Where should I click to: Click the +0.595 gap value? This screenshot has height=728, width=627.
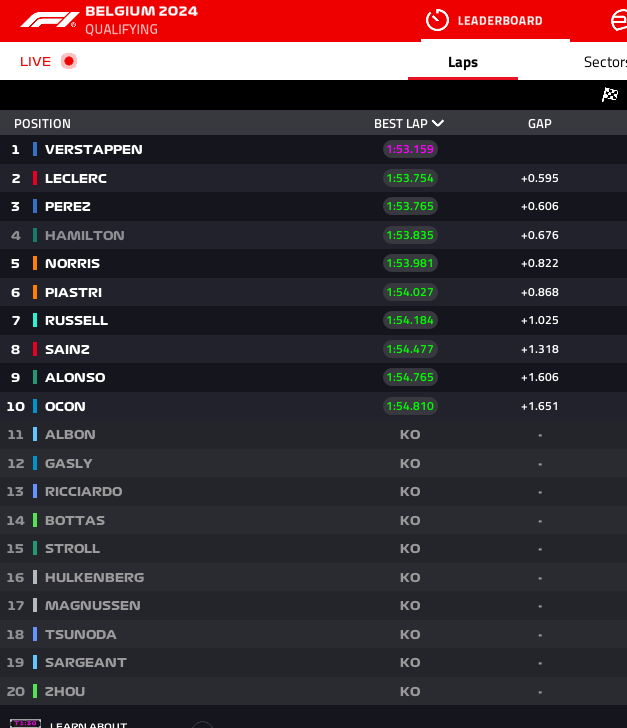(540, 178)
